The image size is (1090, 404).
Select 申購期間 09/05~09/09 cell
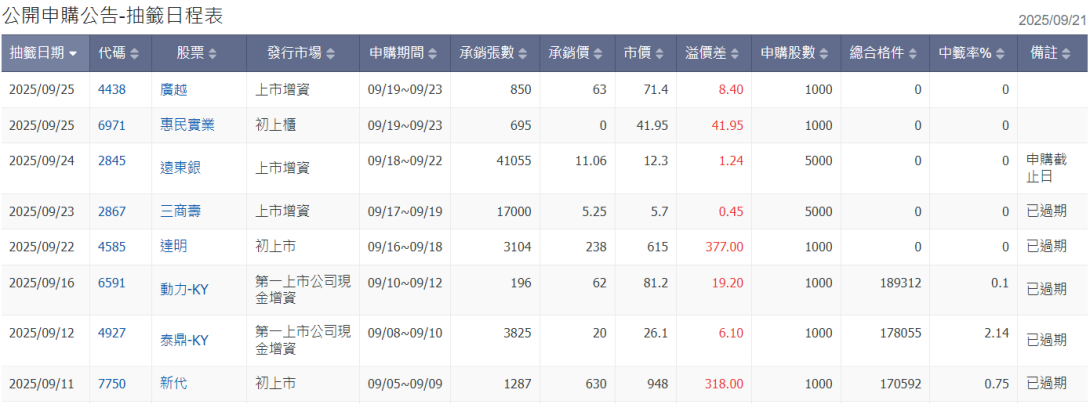(405, 383)
